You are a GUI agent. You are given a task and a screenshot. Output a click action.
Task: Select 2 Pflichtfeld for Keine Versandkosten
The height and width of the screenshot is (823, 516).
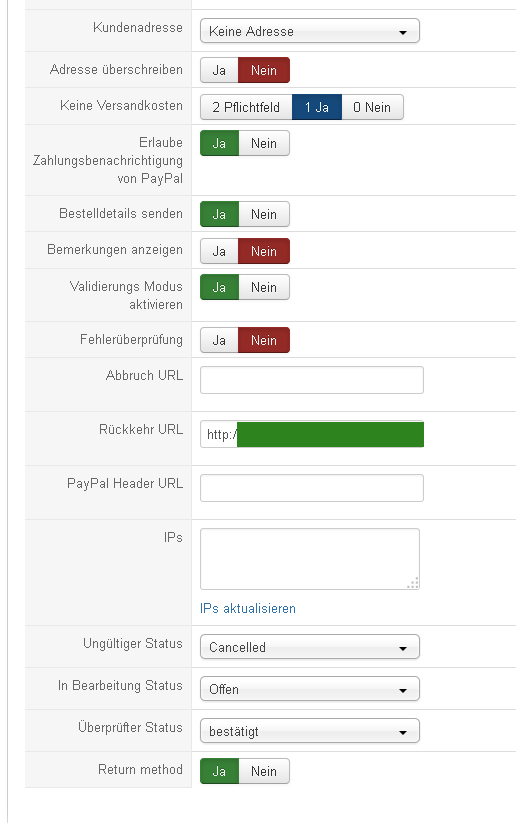246,108
